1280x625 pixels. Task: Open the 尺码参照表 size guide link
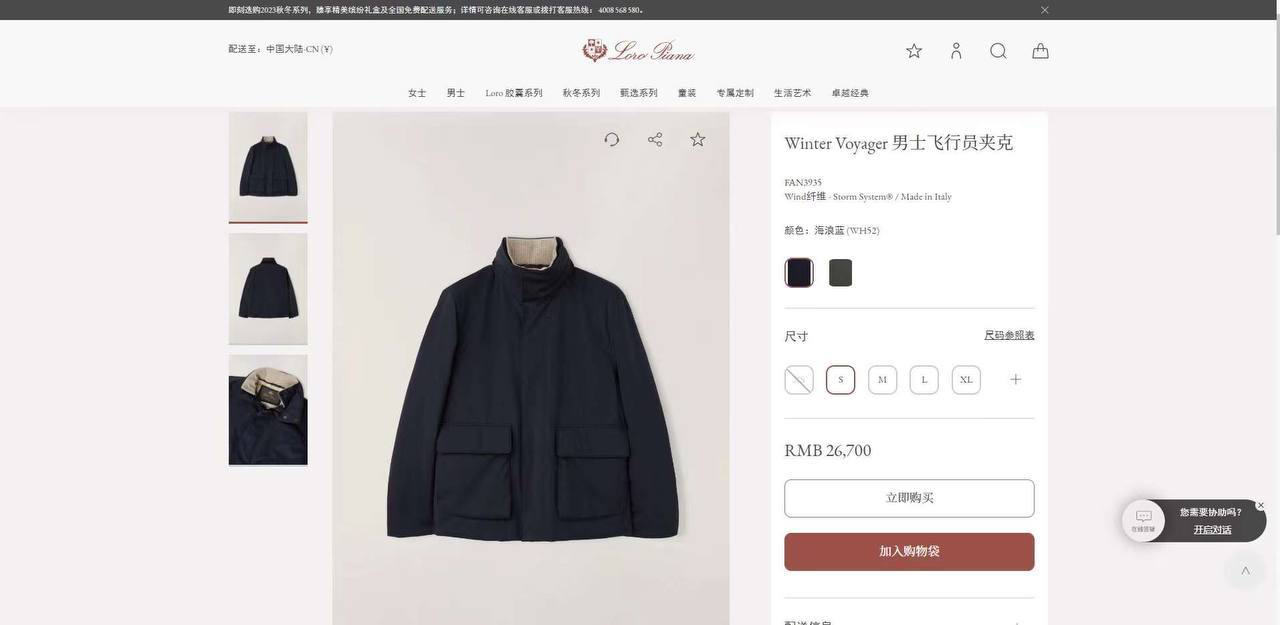coord(1009,335)
